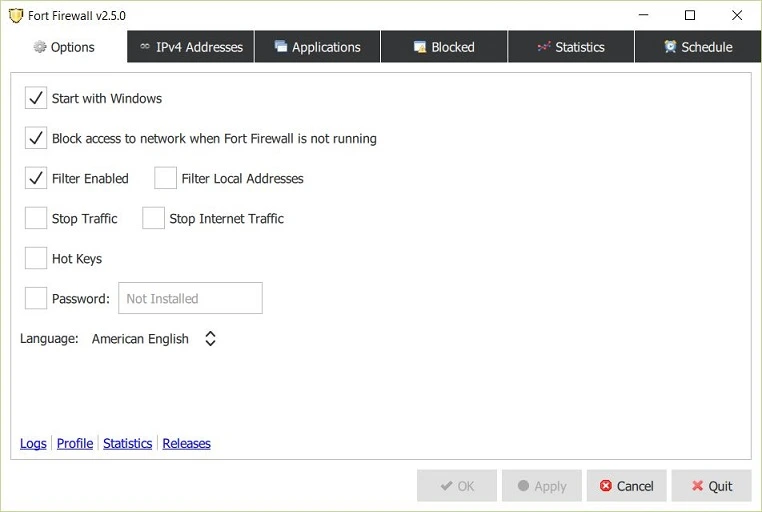Screen dimensions: 762x512
Task: Toggle Block access to network checkbox
Action: click(x=36, y=138)
